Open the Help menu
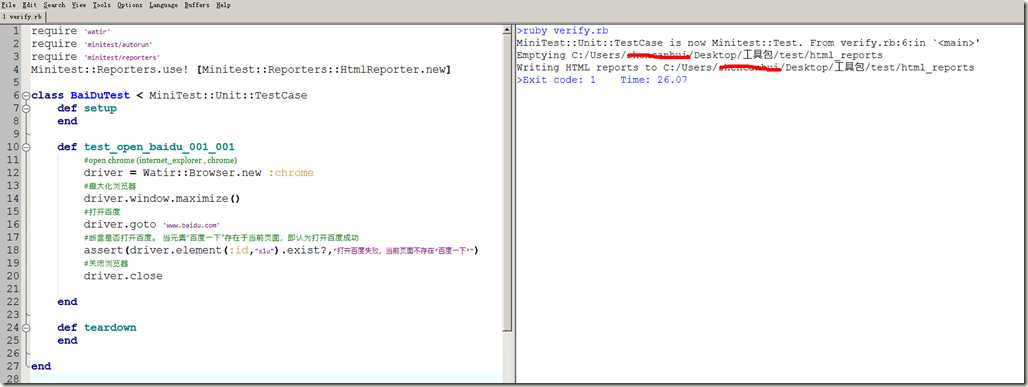1028x387 pixels. coord(224,5)
